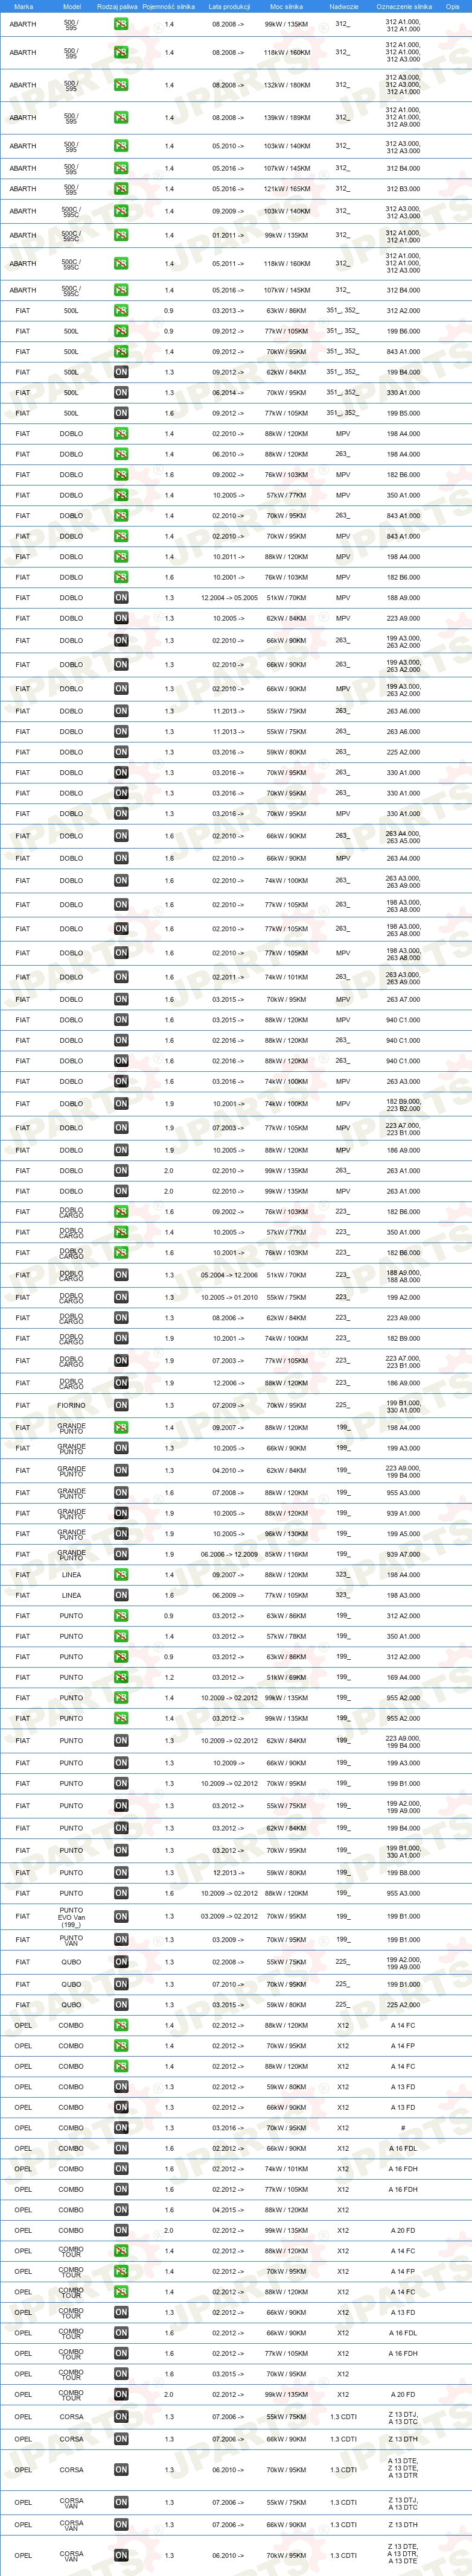Click the Rodzaj paliwa column header
This screenshot has height=2576, width=472.
(x=117, y=6)
